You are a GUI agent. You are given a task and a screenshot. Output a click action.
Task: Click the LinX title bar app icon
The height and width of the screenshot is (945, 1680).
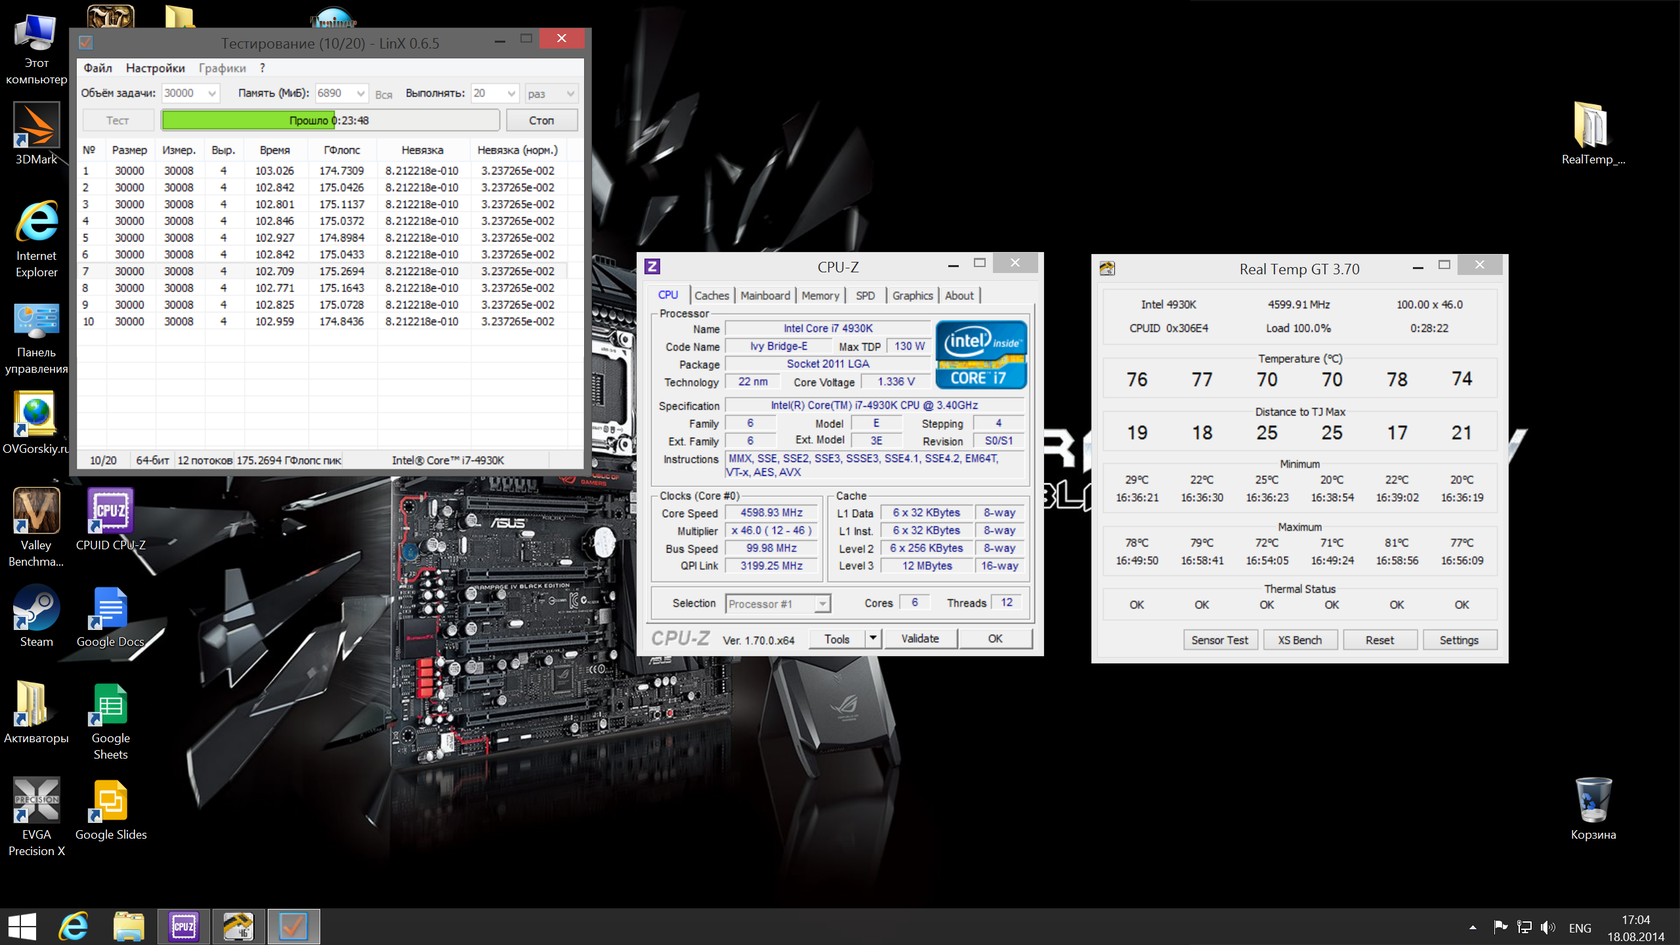pos(86,42)
